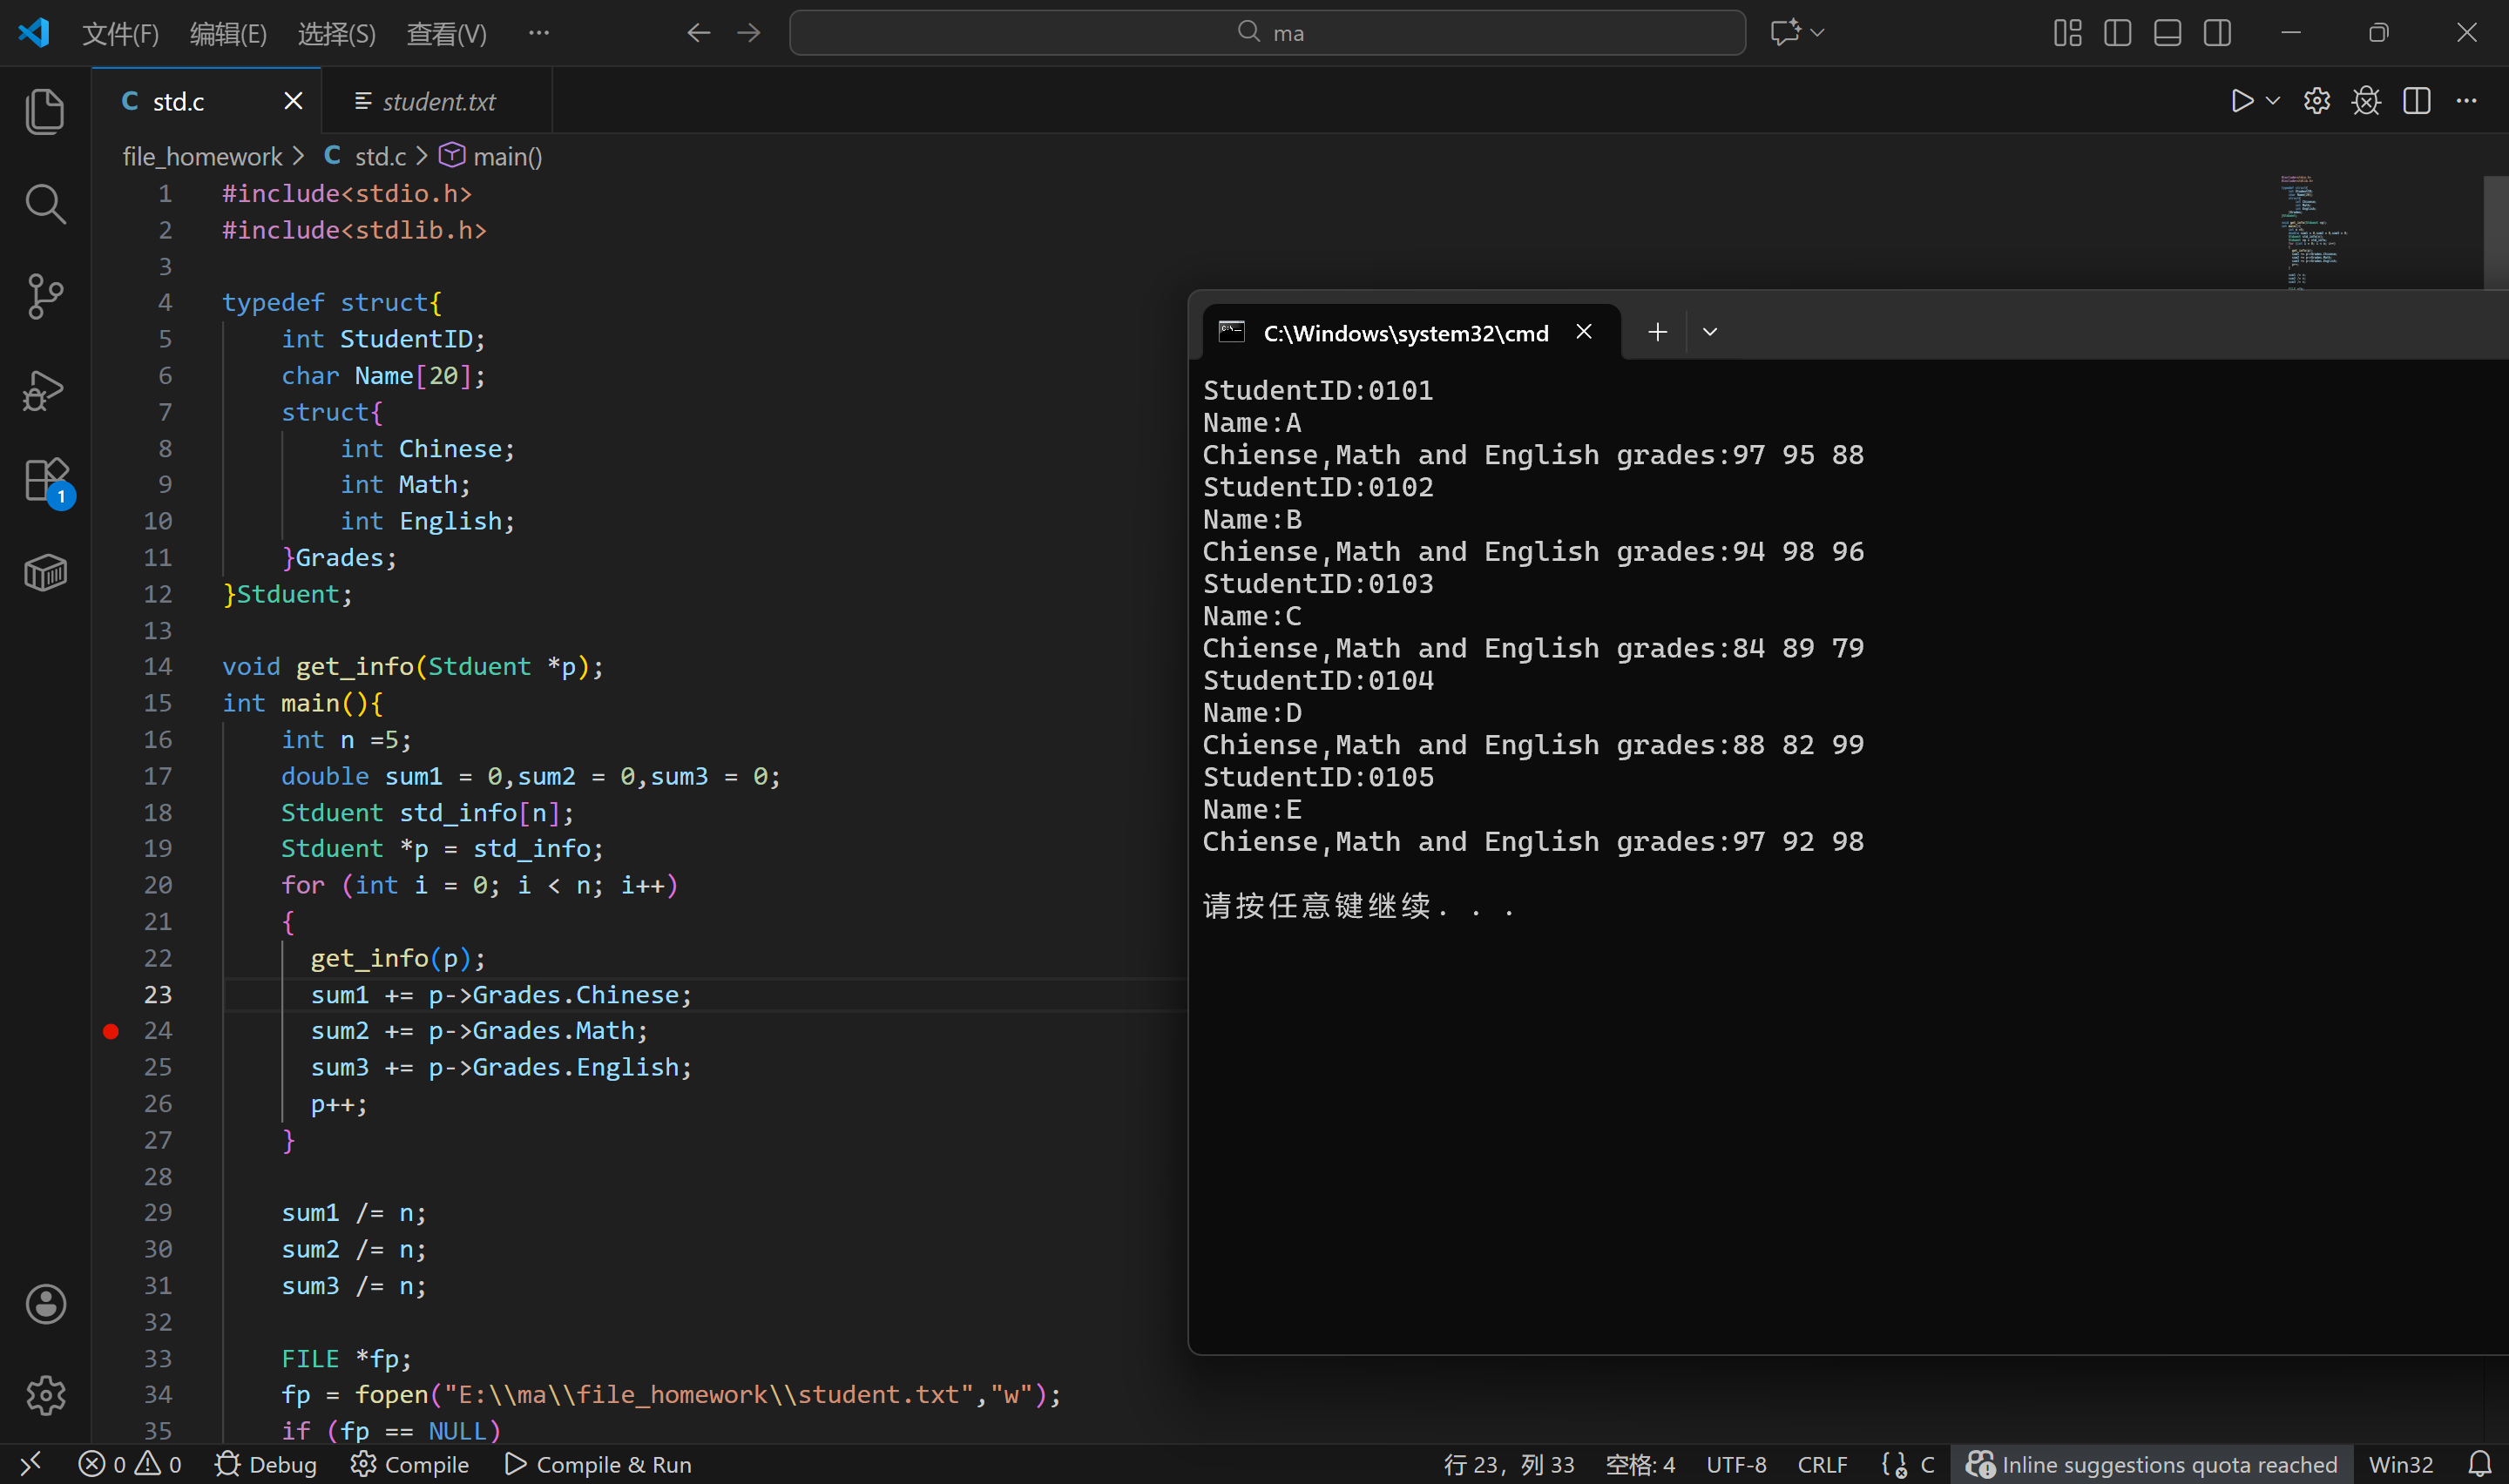The image size is (2509, 1484).
Task: Expand the hidden menu bar ellipsis
Action: 538,33
